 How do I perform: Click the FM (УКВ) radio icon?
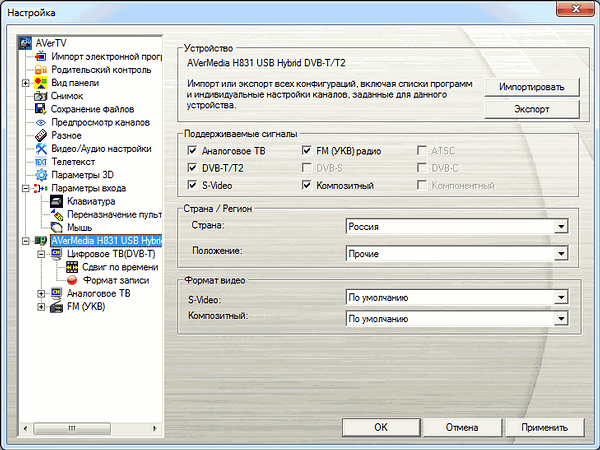tap(56, 307)
